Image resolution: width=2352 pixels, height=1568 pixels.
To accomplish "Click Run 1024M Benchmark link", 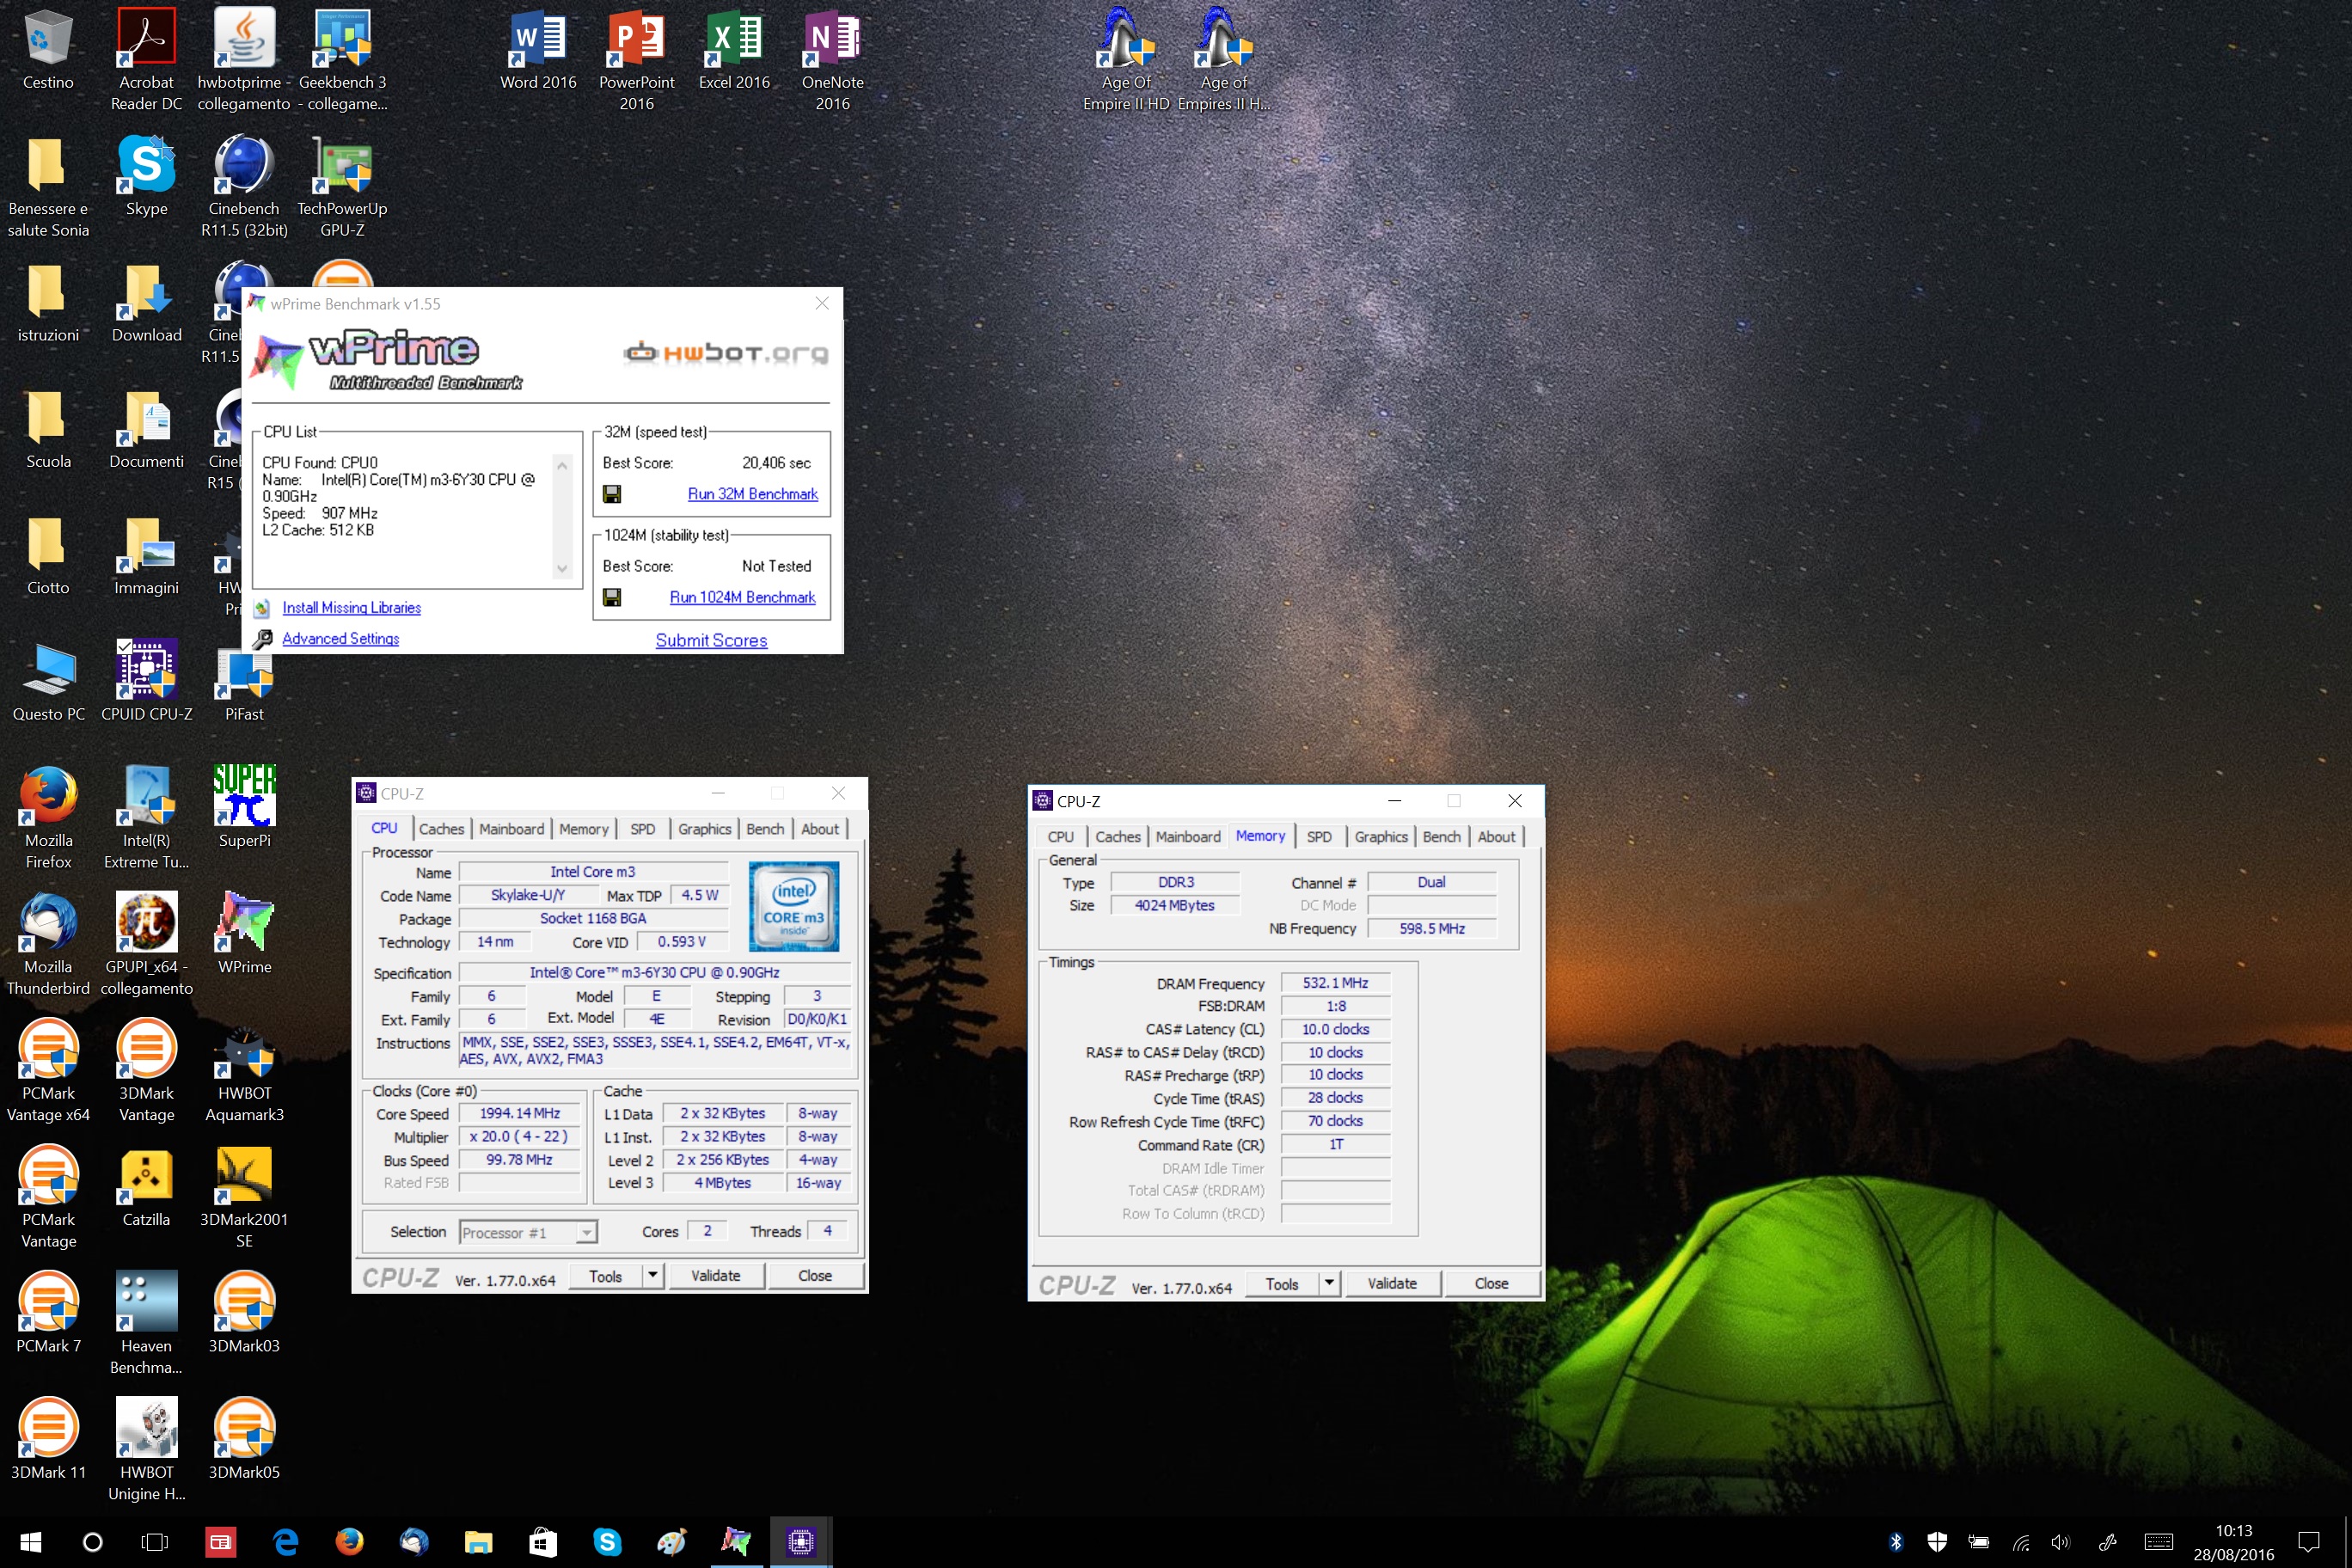I will [x=742, y=597].
